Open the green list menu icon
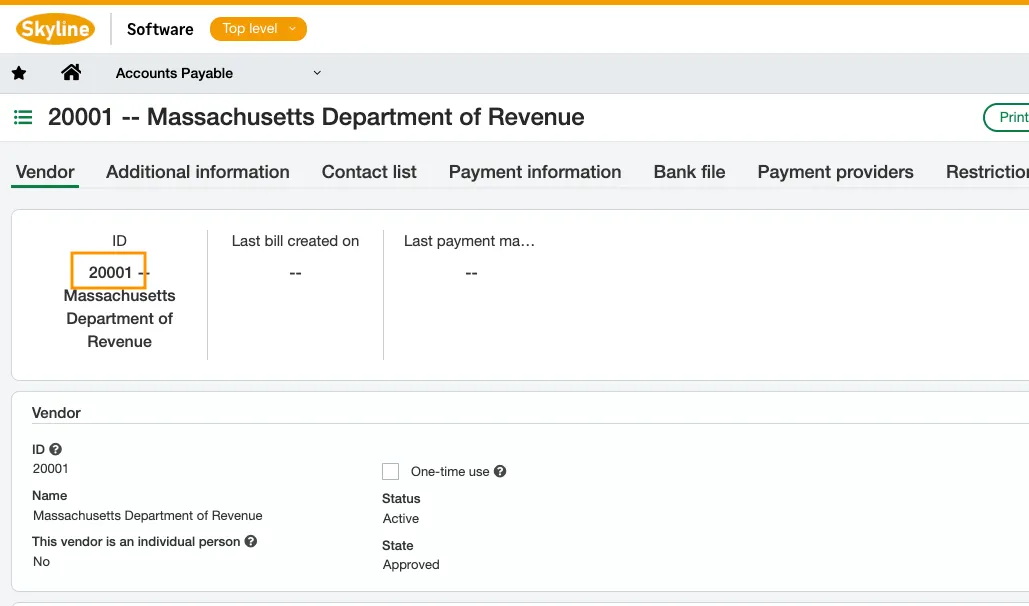 pos(23,118)
